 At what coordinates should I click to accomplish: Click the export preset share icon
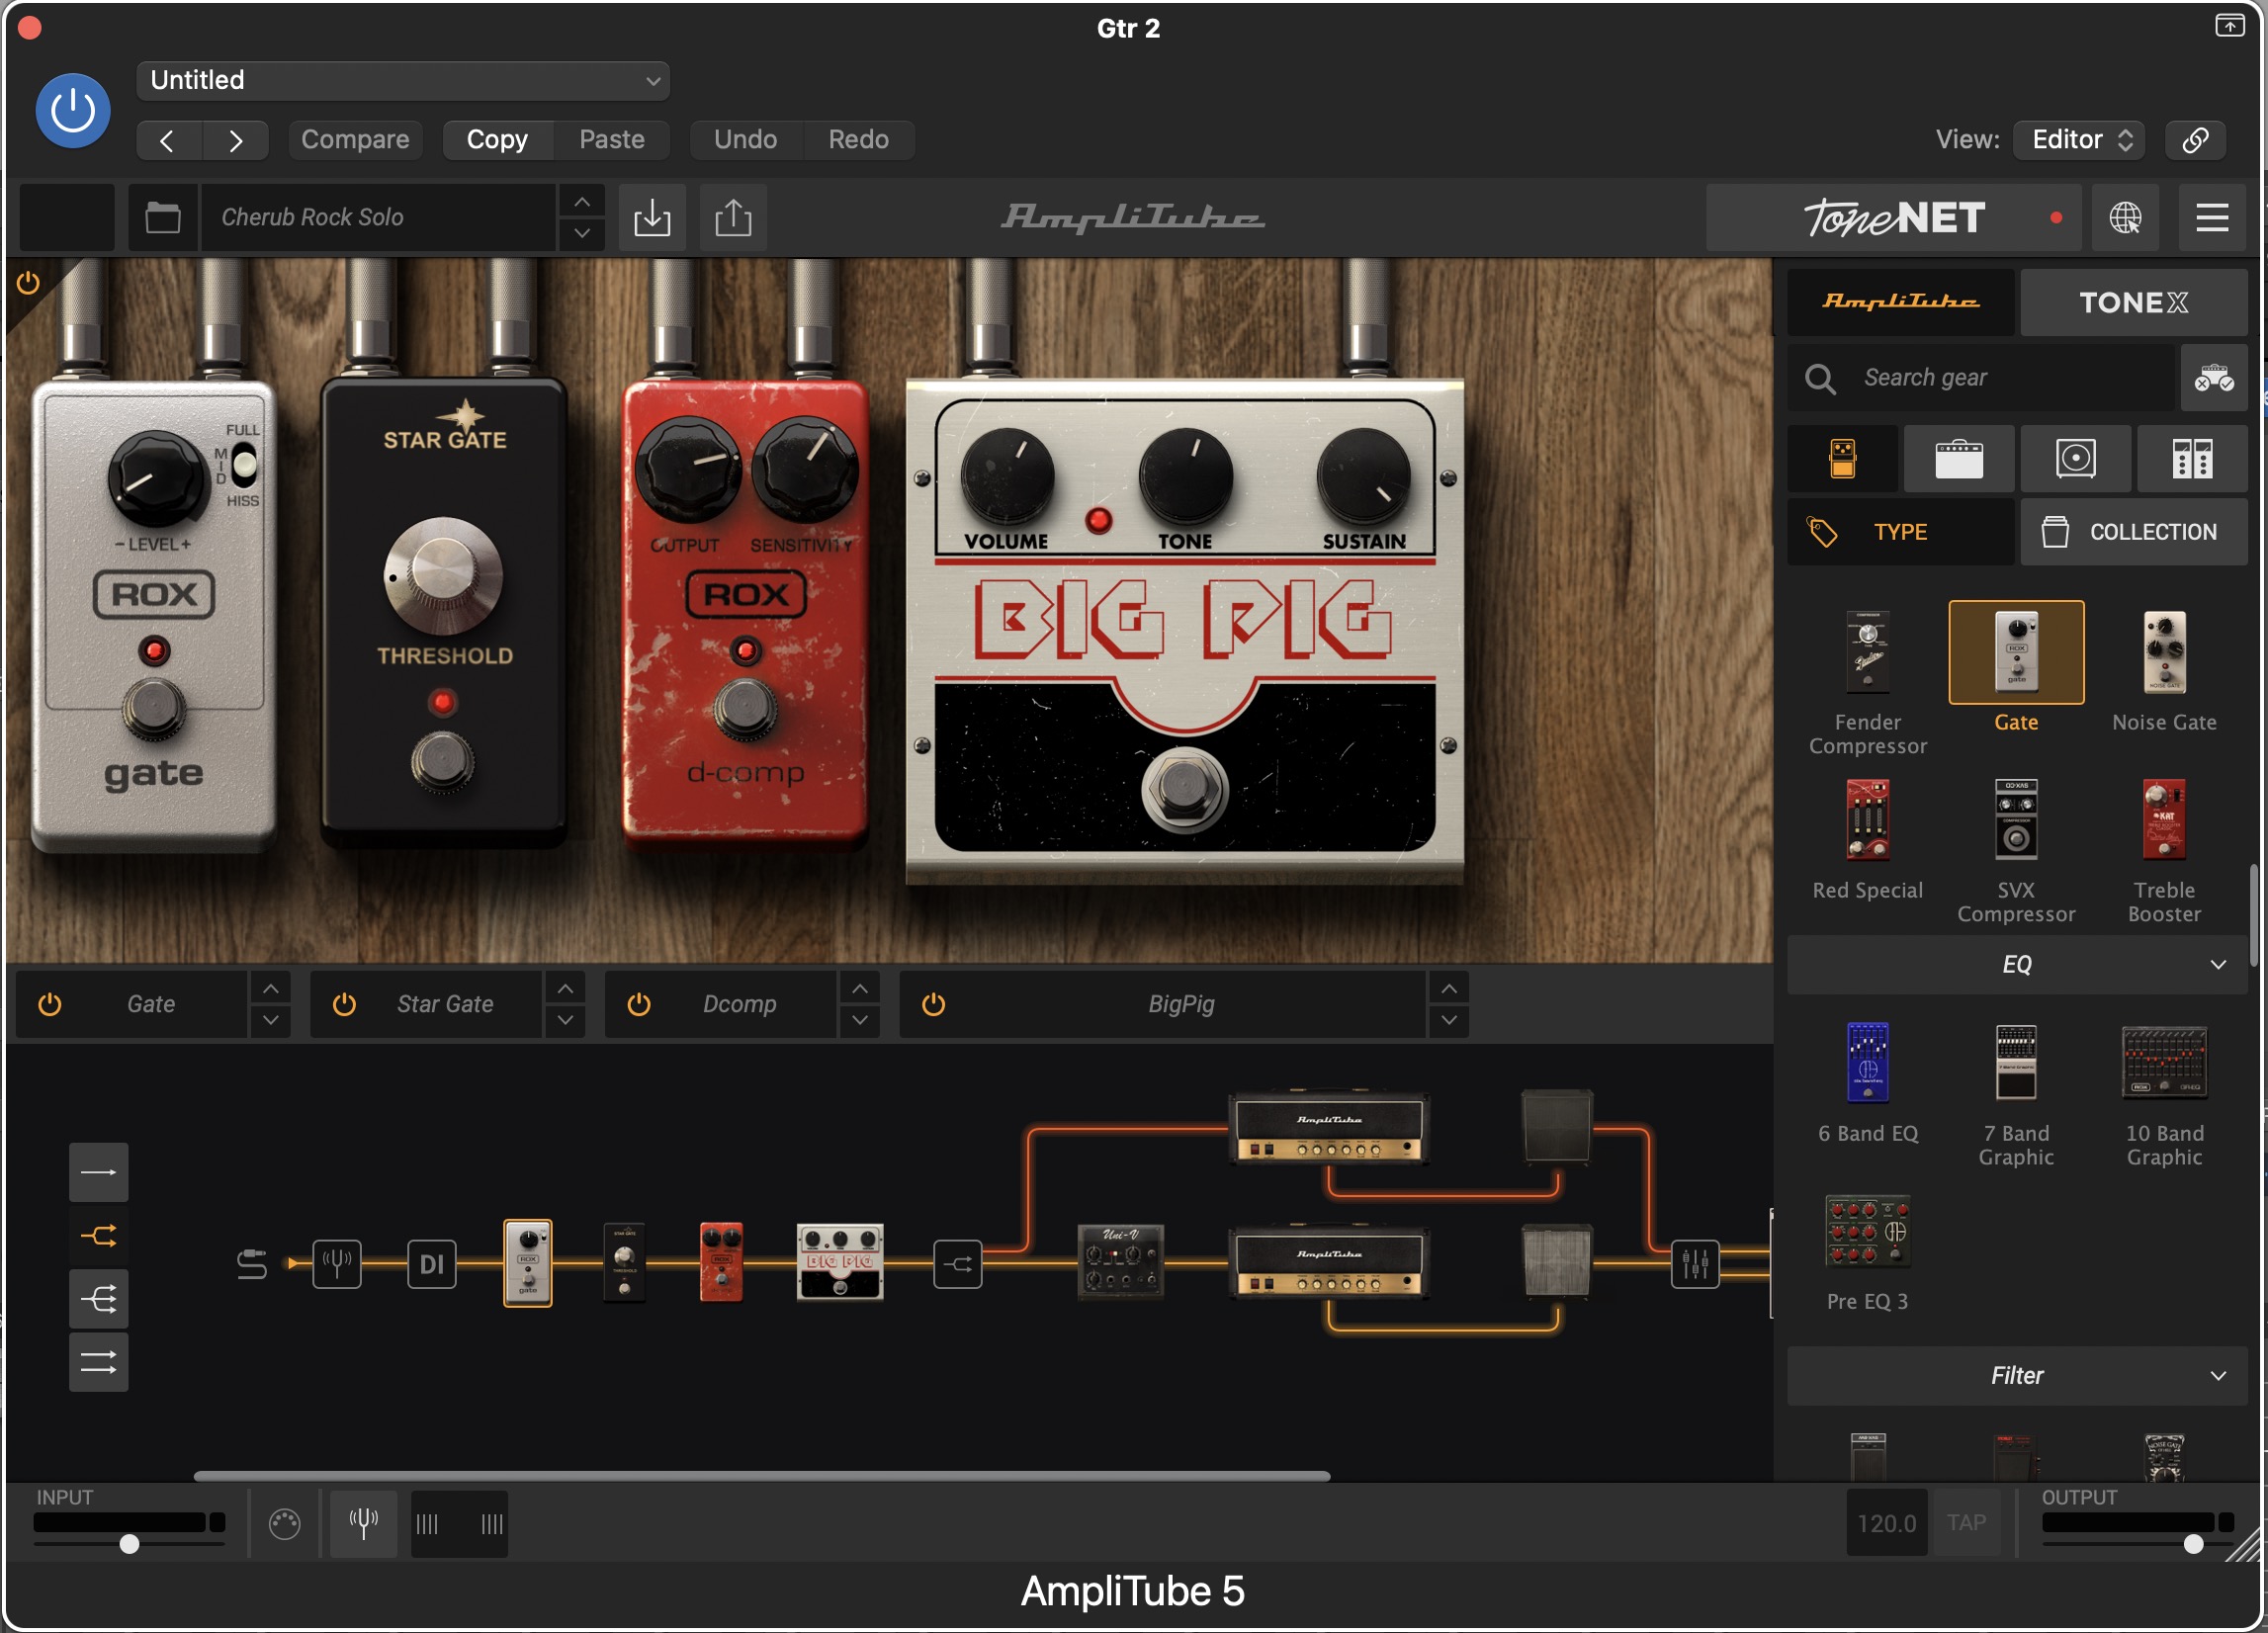[733, 217]
